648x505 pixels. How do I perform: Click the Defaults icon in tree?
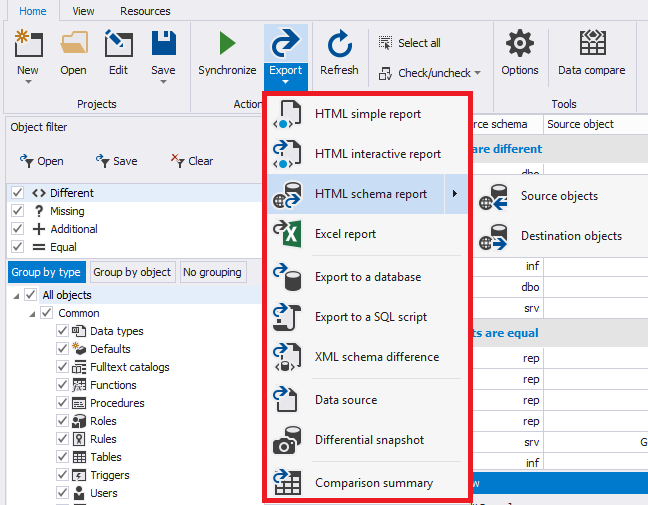point(79,349)
